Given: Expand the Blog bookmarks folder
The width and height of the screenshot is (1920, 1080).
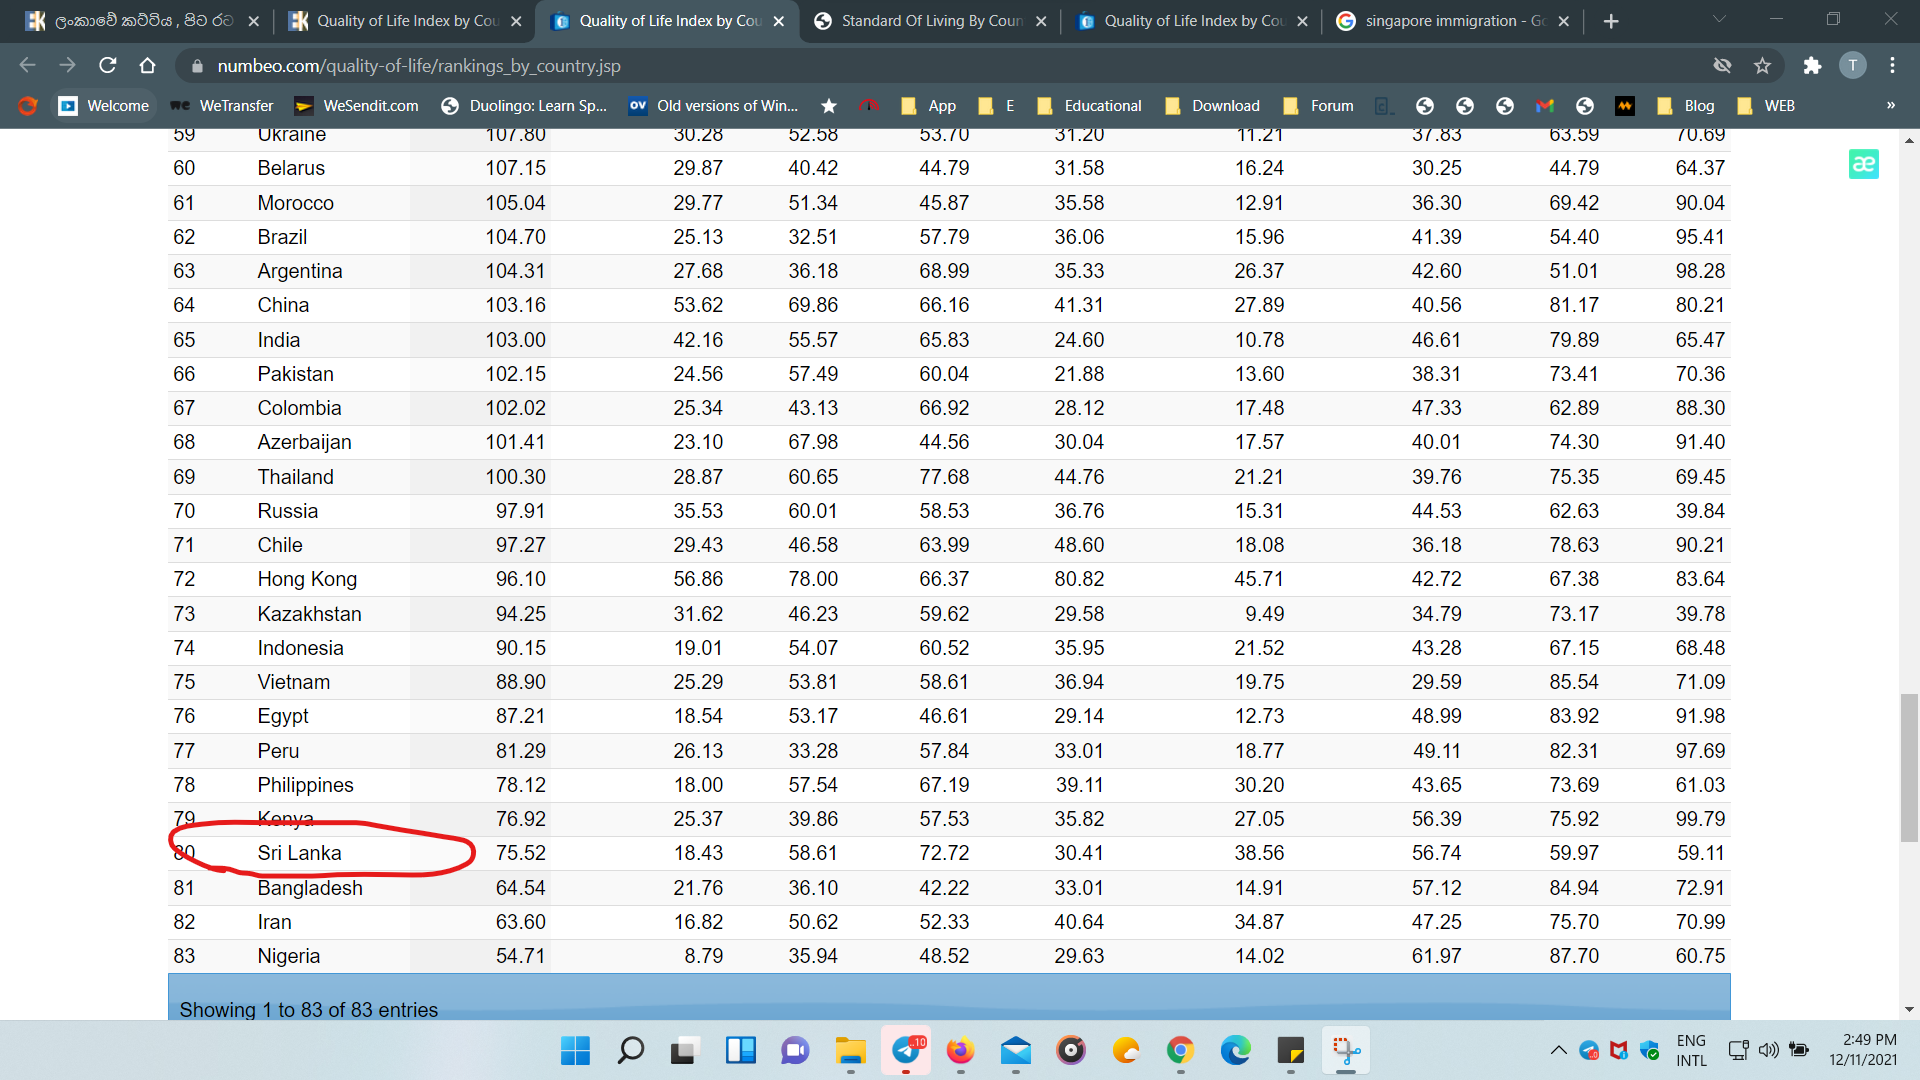Looking at the screenshot, I should coord(1685,106).
